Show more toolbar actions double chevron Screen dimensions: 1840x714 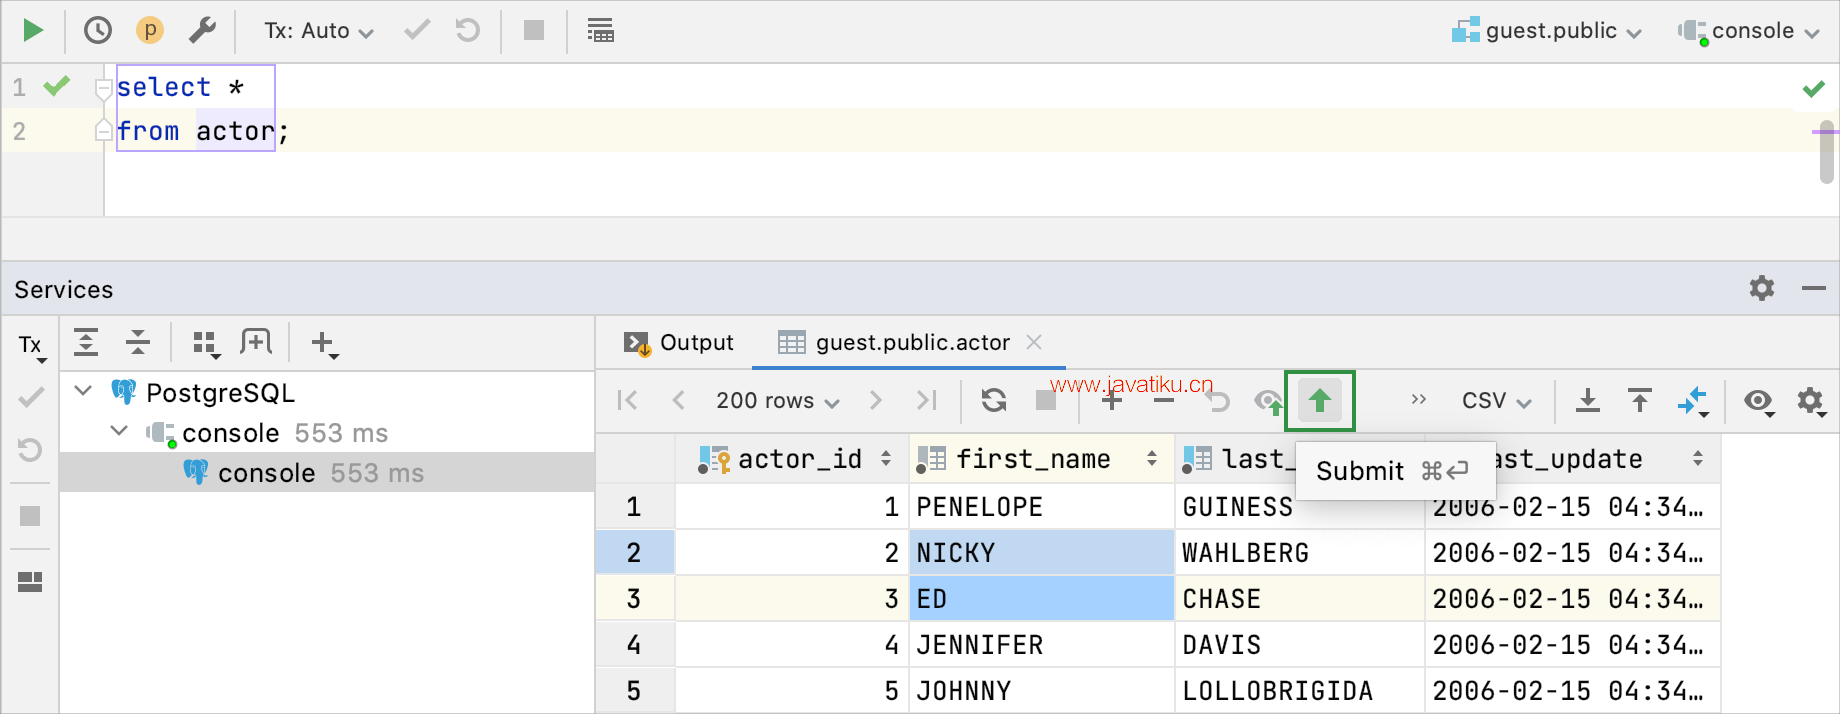point(1418,399)
